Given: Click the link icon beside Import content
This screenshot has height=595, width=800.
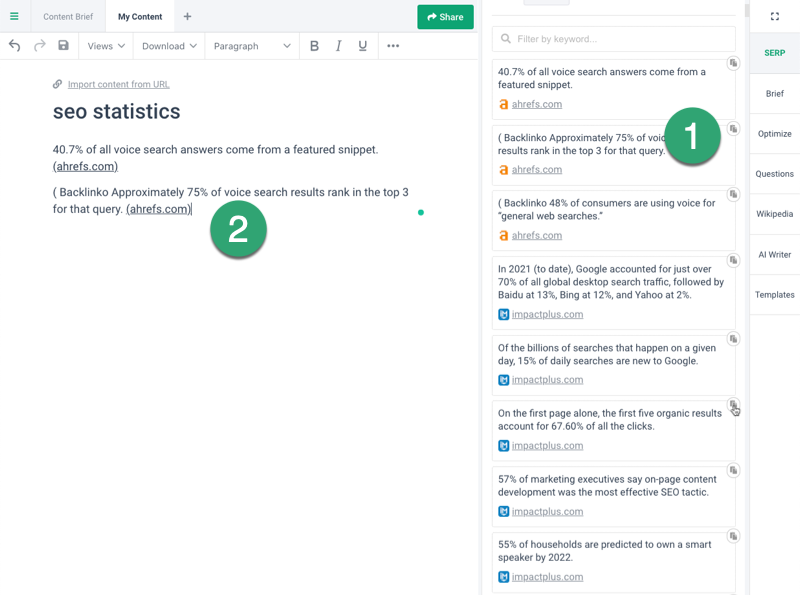Looking at the screenshot, I should [58, 84].
